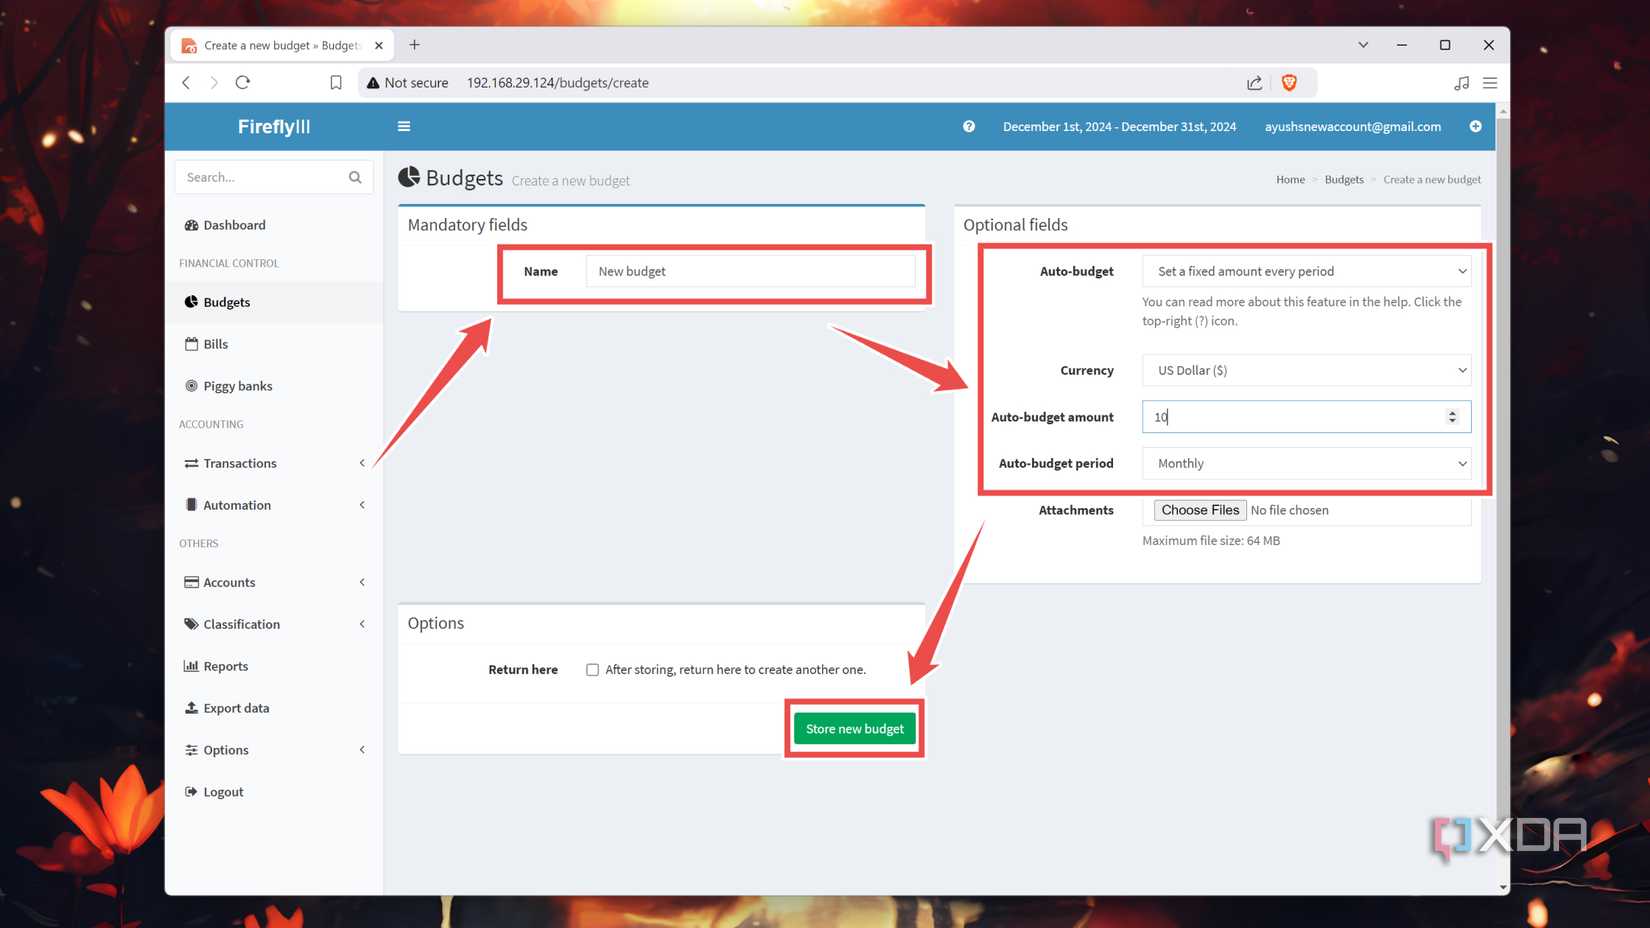Click the help question mark icon
Image resolution: width=1650 pixels, height=928 pixels.
(967, 126)
